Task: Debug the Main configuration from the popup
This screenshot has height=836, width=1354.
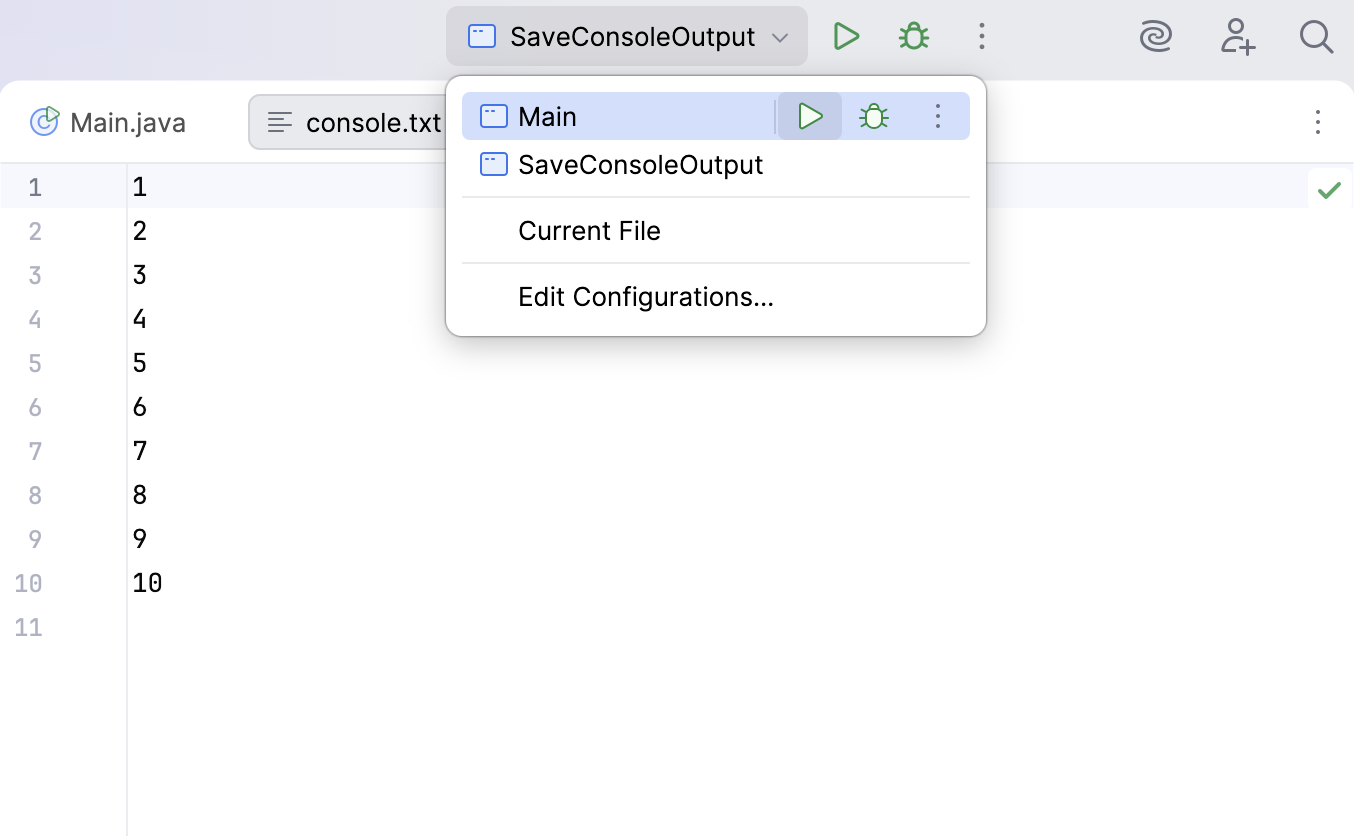Action: click(873, 116)
